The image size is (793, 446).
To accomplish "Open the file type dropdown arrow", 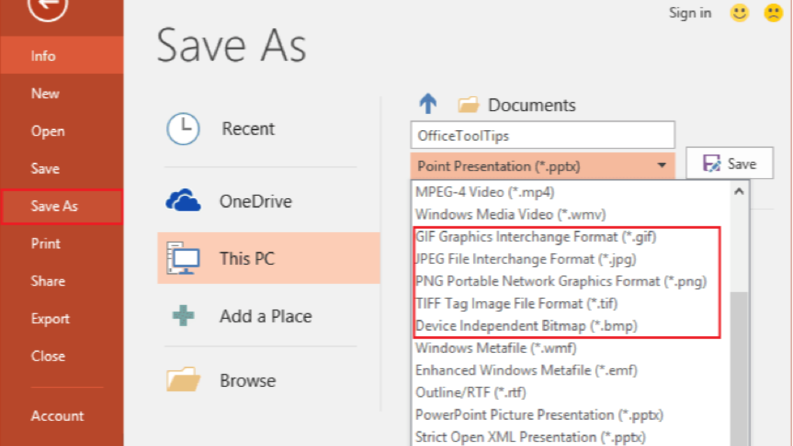I will [x=662, y=165].
